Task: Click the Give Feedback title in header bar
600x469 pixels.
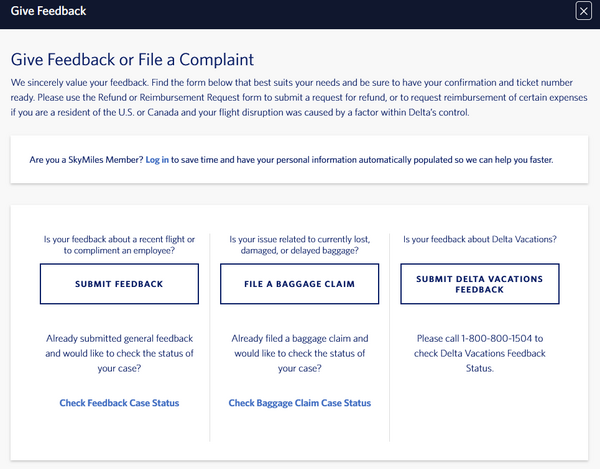Action: pyautogui.click(x=48, y=12)
